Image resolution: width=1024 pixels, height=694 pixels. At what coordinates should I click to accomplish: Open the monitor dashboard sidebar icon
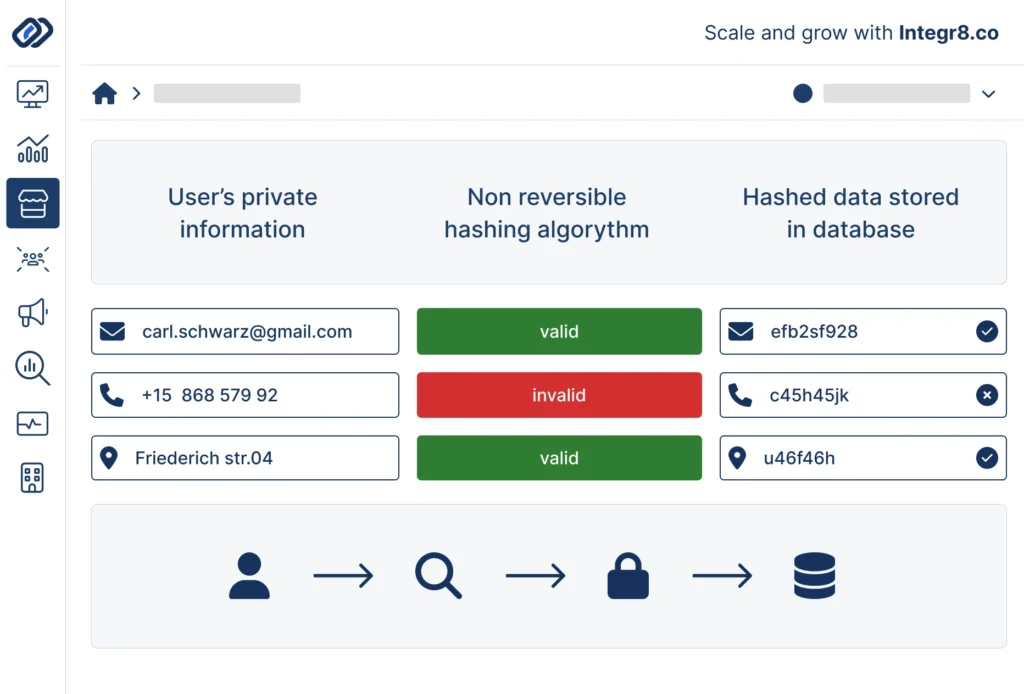[x=33, y=95]
